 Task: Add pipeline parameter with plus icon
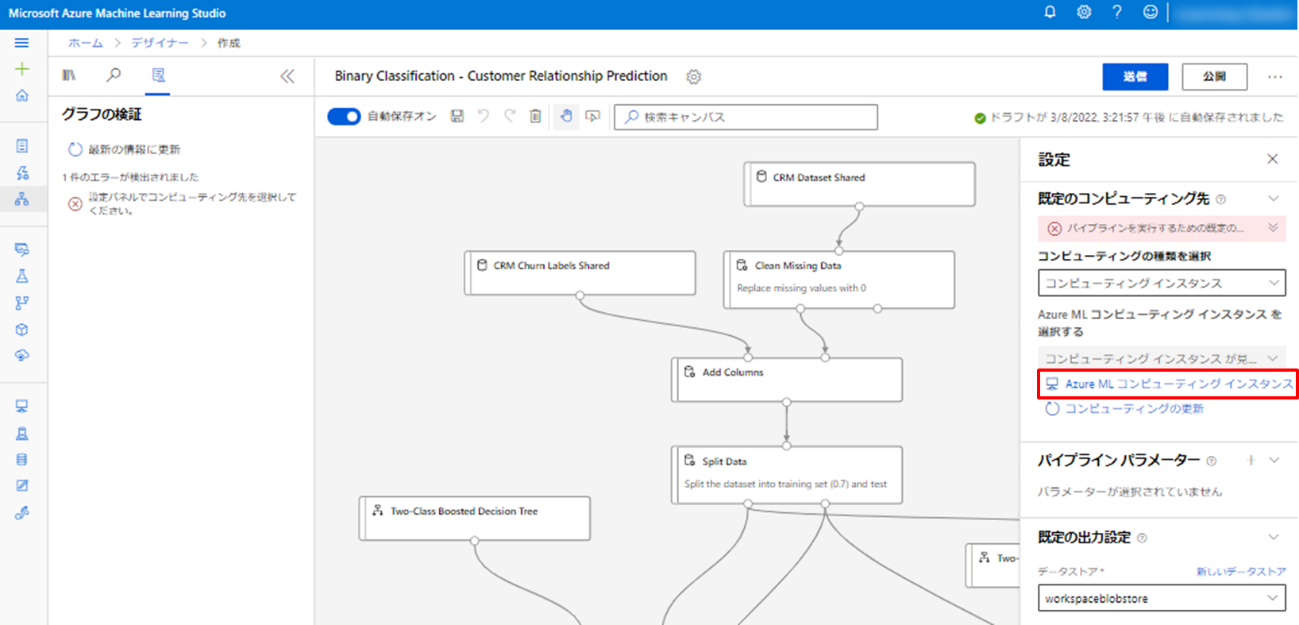[x=1249, y=460]
